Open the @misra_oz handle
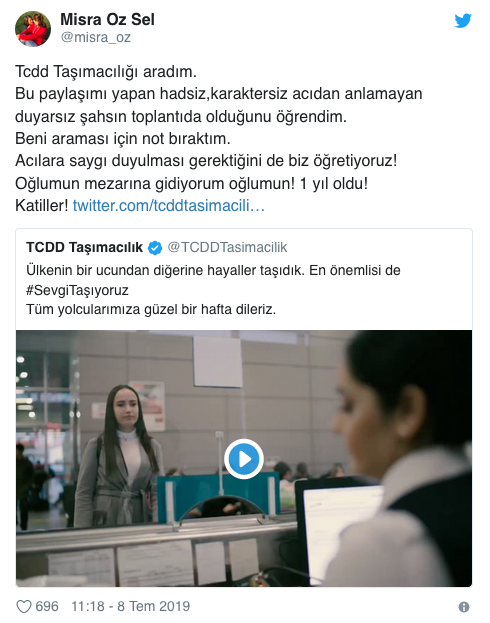Image resolution: width=490 pixels, height=623 pixels. (x=96, y=37)
